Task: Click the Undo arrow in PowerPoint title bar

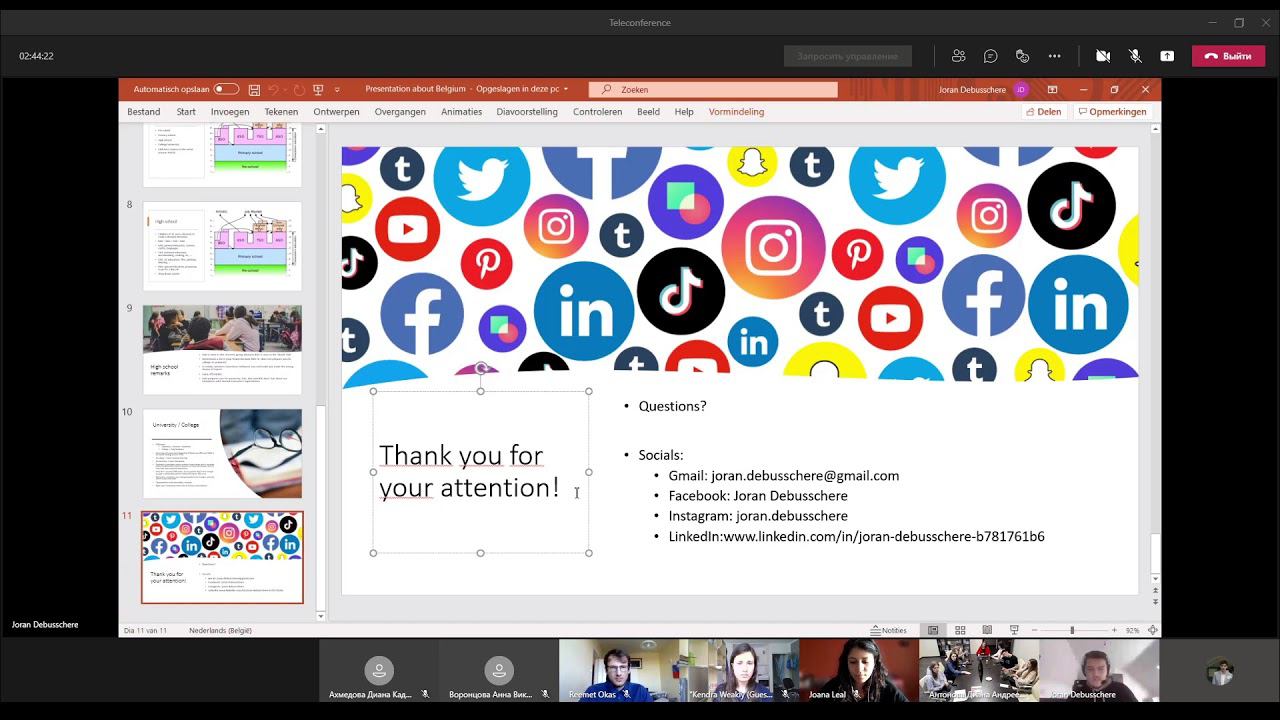Action: pos(273,89)
